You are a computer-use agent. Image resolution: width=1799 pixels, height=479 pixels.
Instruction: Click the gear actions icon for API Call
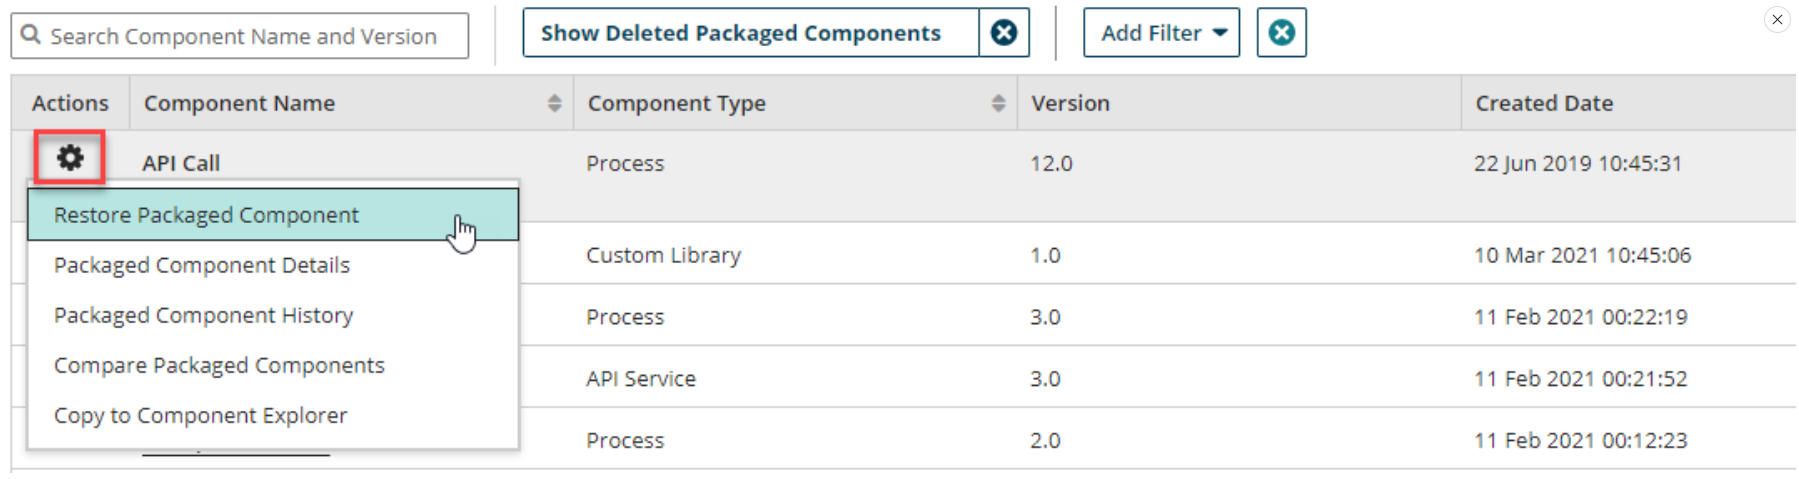[x=70, y=157]
